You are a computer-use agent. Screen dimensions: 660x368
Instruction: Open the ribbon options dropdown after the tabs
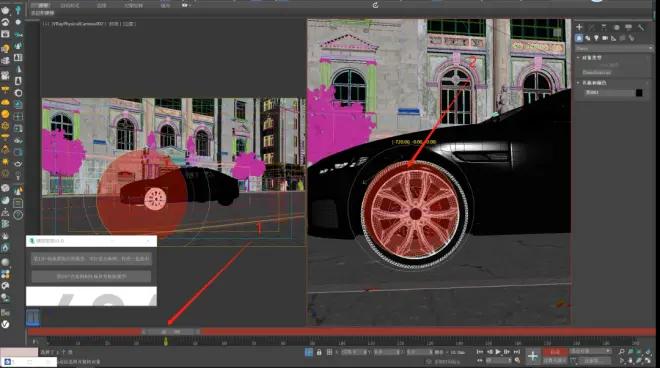coord(186,5)
